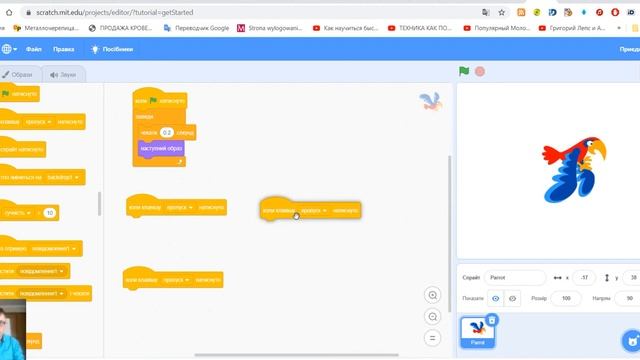Reset workspace zoom with the equals button
Screen dimensions: 640x360
pos(433,338)
